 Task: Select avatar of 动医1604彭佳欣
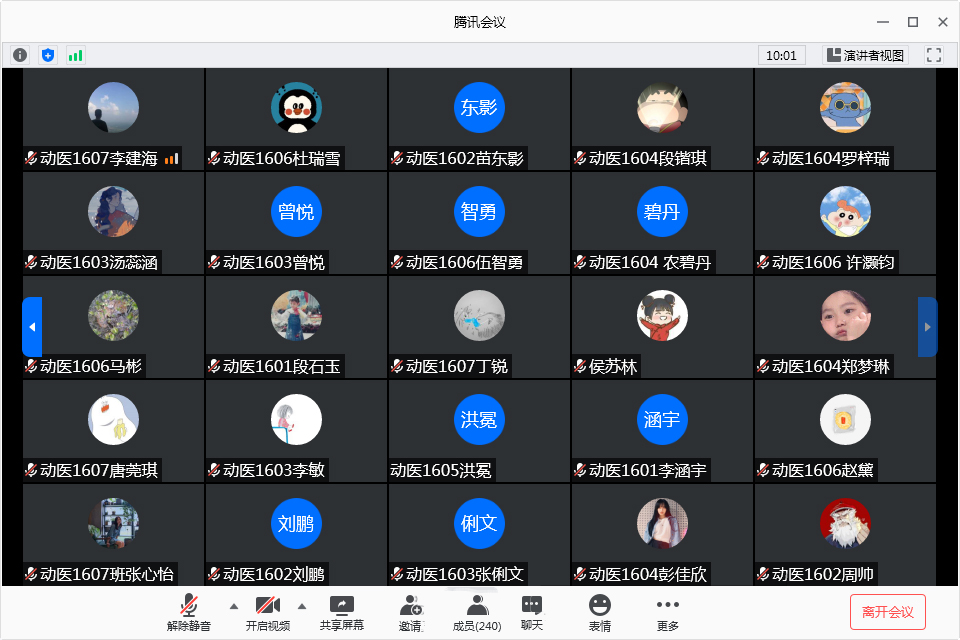(662, 524)
